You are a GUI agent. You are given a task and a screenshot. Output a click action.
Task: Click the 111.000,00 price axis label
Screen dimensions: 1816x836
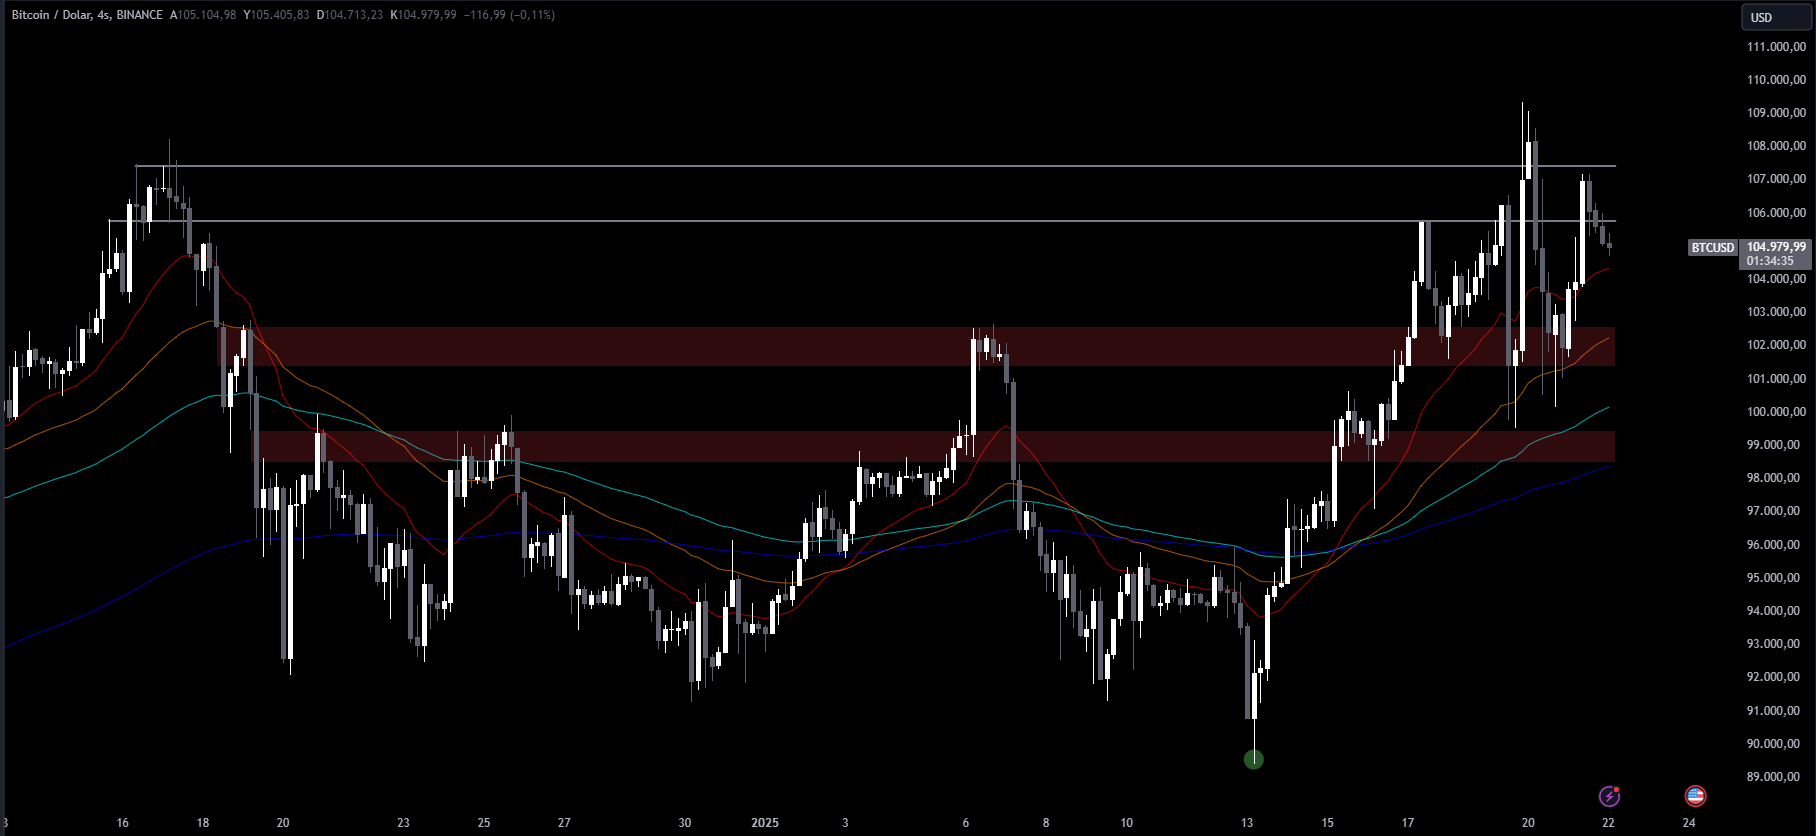click(1776, 47)
